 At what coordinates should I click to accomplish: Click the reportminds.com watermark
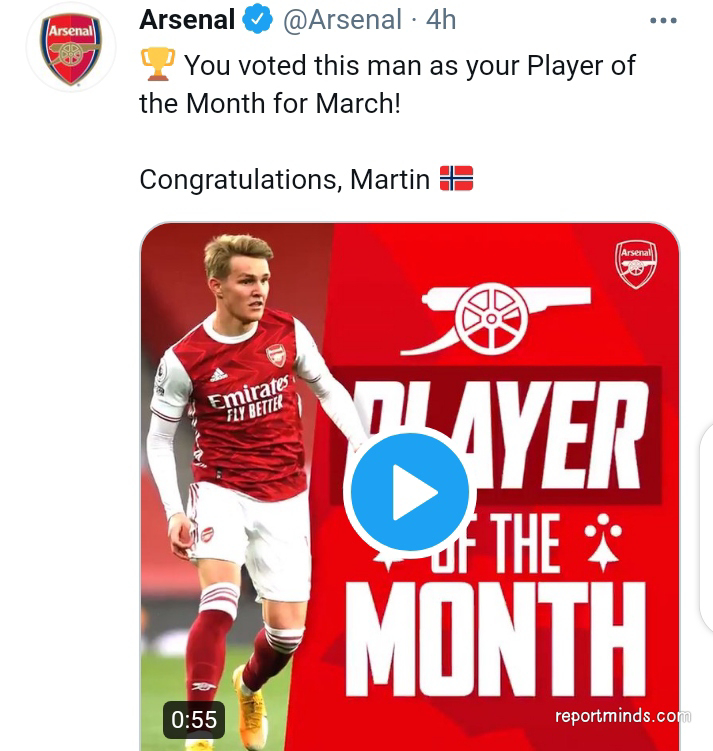pos(622,716)
